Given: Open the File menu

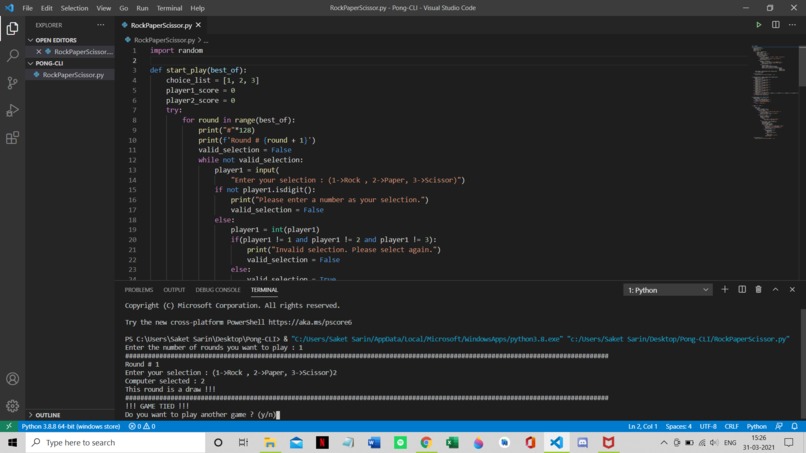Looking at the screenshot, I should (28, 8).
